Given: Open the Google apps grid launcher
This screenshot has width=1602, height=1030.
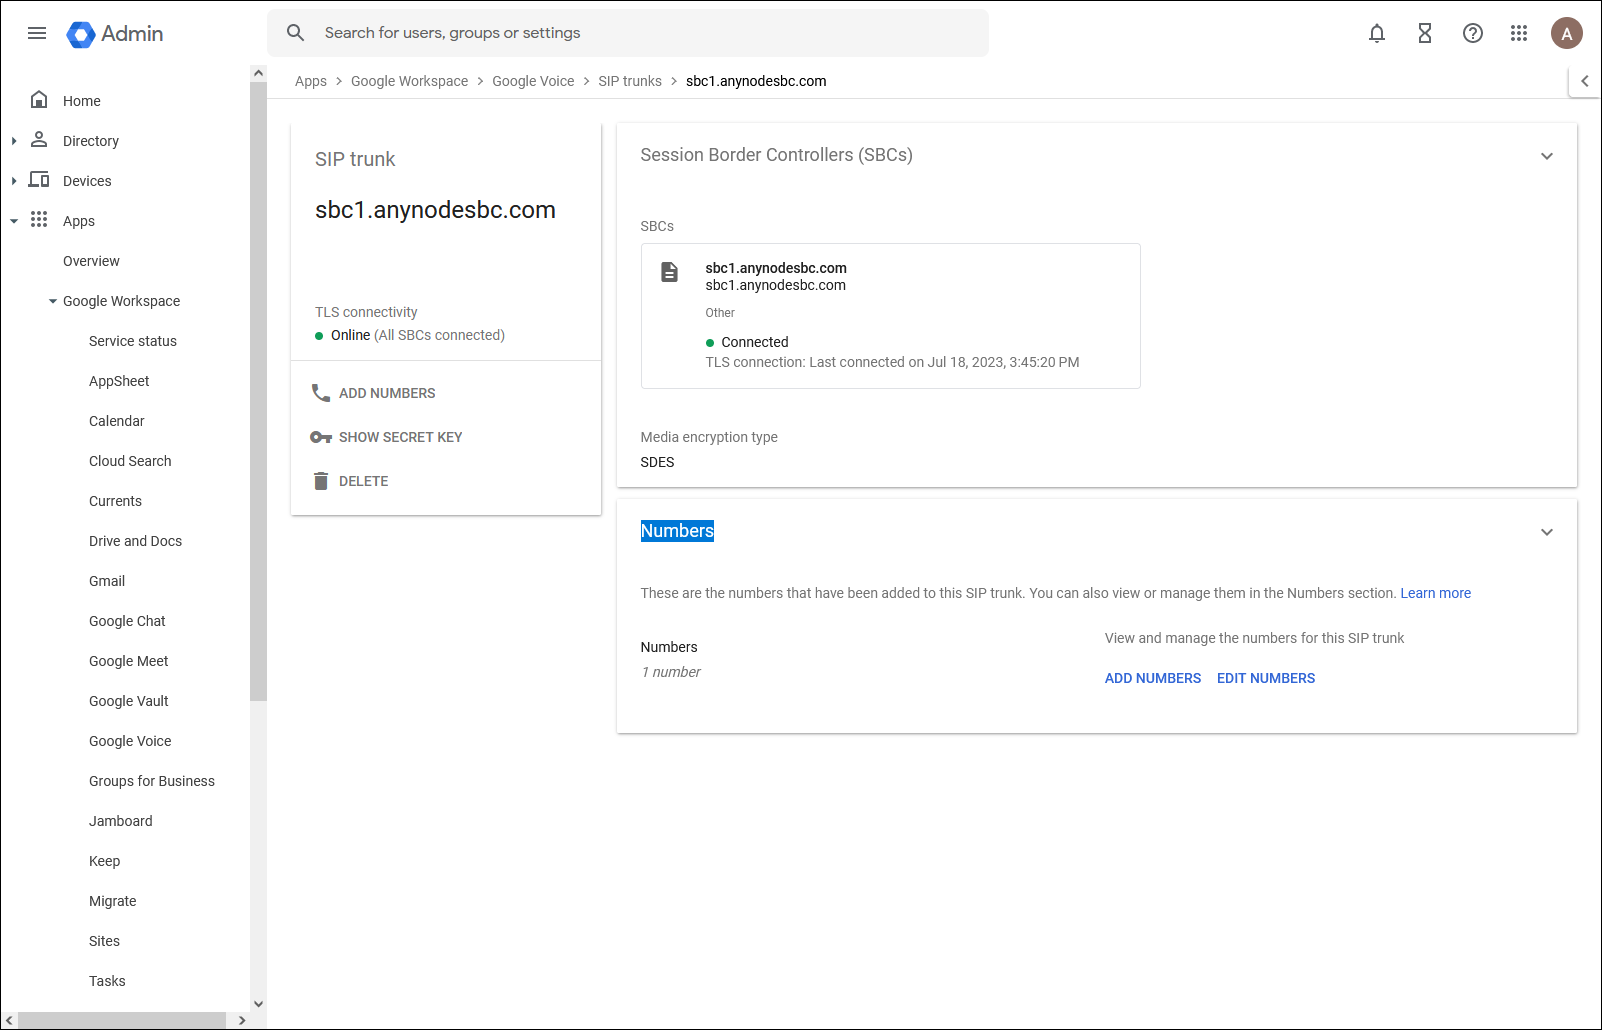Looking at the screenshot, I should pos(1519,33).
